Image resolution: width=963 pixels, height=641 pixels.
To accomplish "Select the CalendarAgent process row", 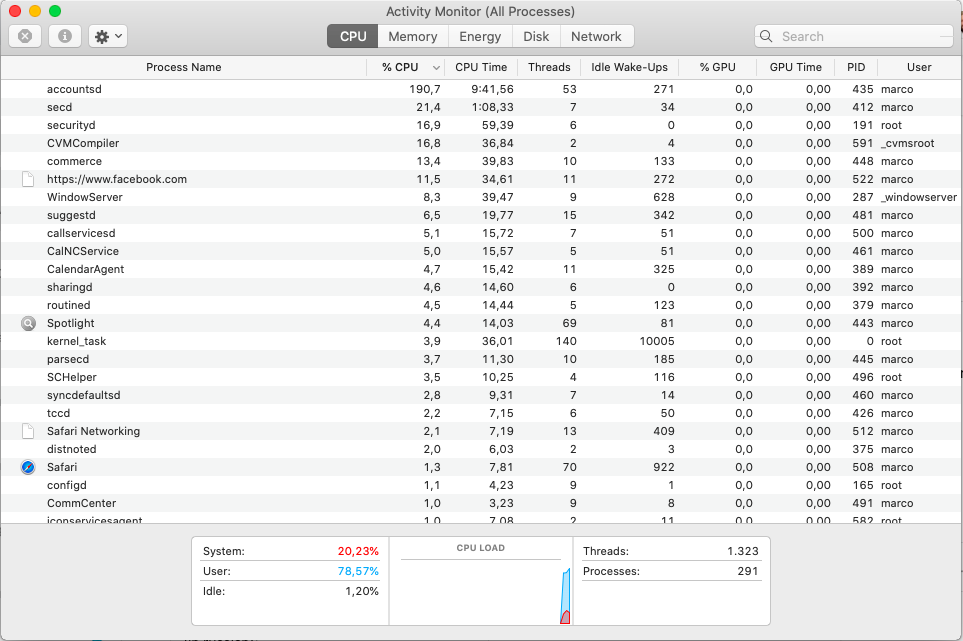I will coord(481,270).
